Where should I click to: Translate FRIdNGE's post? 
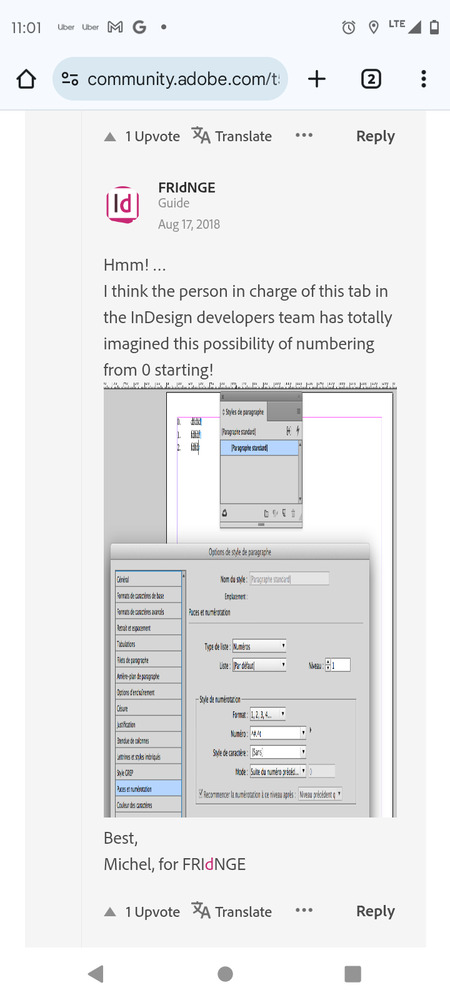click(x=232, y=912)
